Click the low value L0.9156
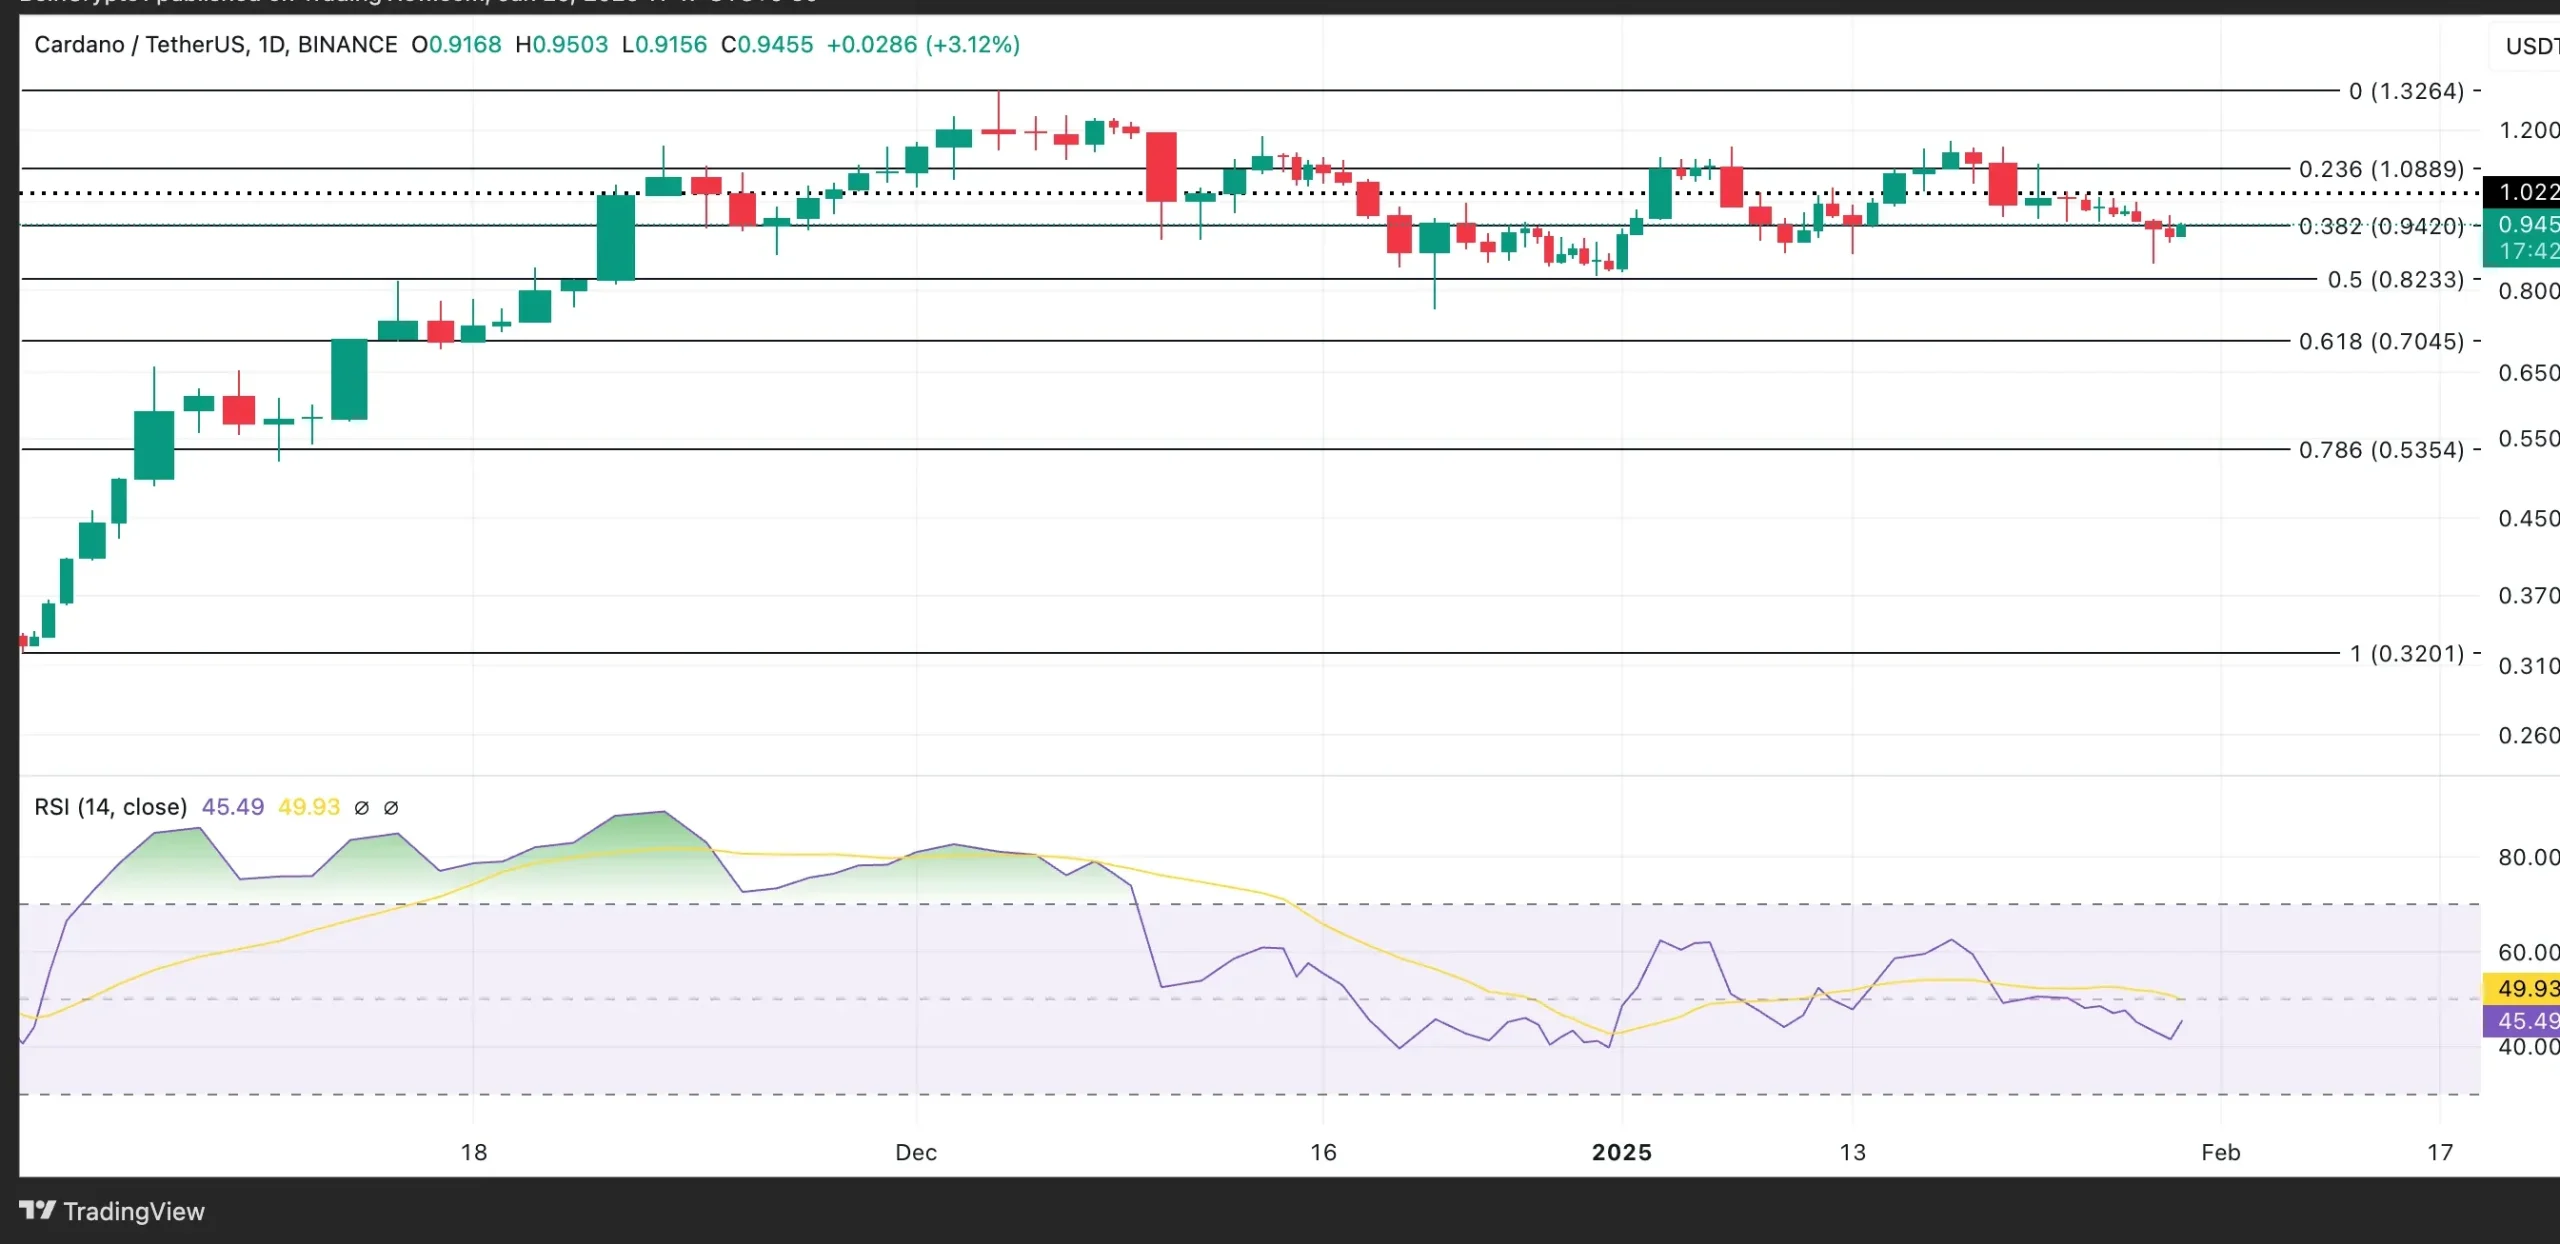The image size is (2560, 1244). click(664, 45)
